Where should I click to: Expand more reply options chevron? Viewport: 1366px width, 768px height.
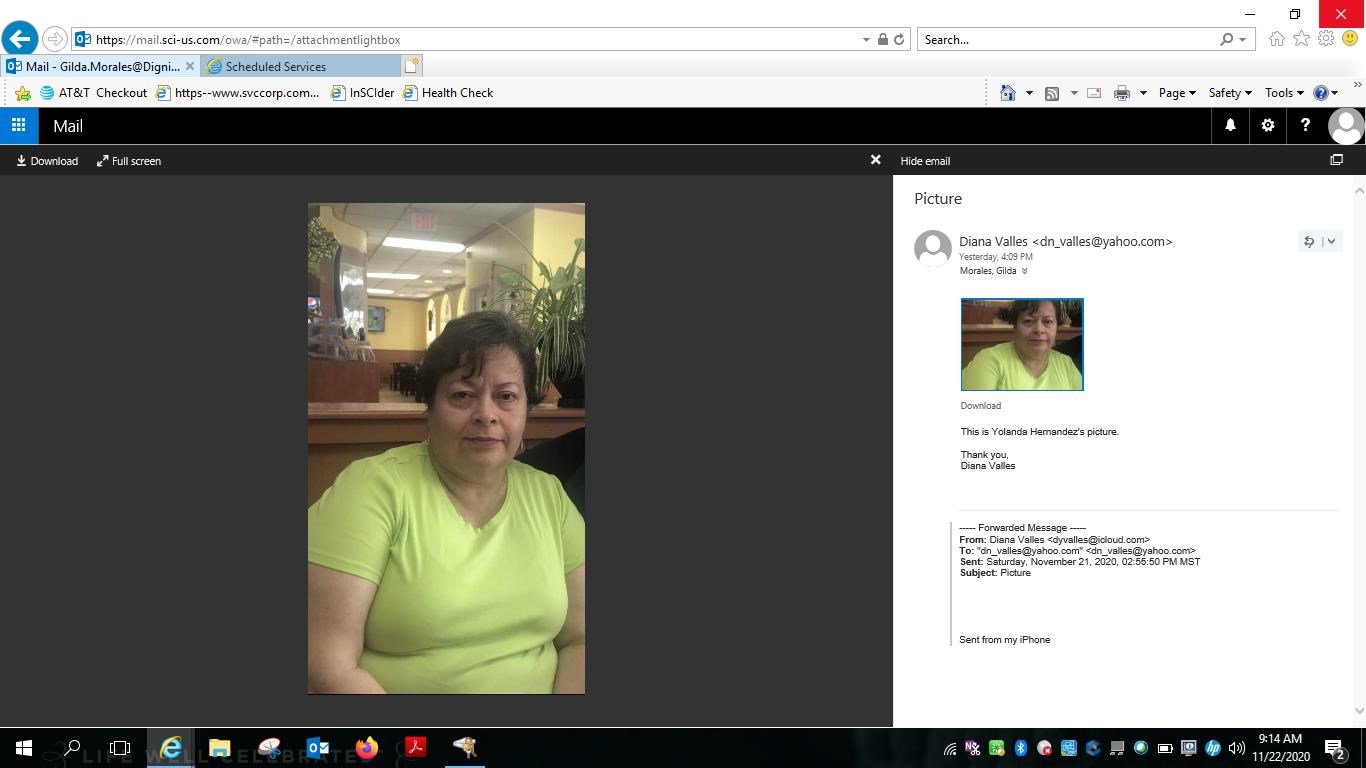[1330, 241]
